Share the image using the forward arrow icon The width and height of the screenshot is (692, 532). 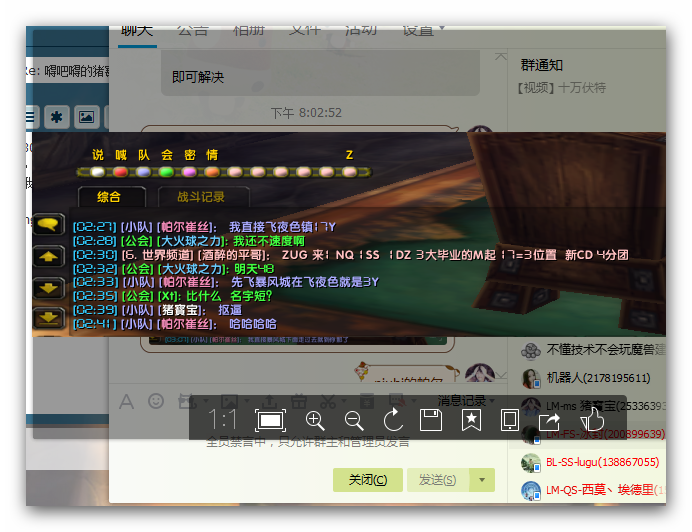tap(549, 420)
